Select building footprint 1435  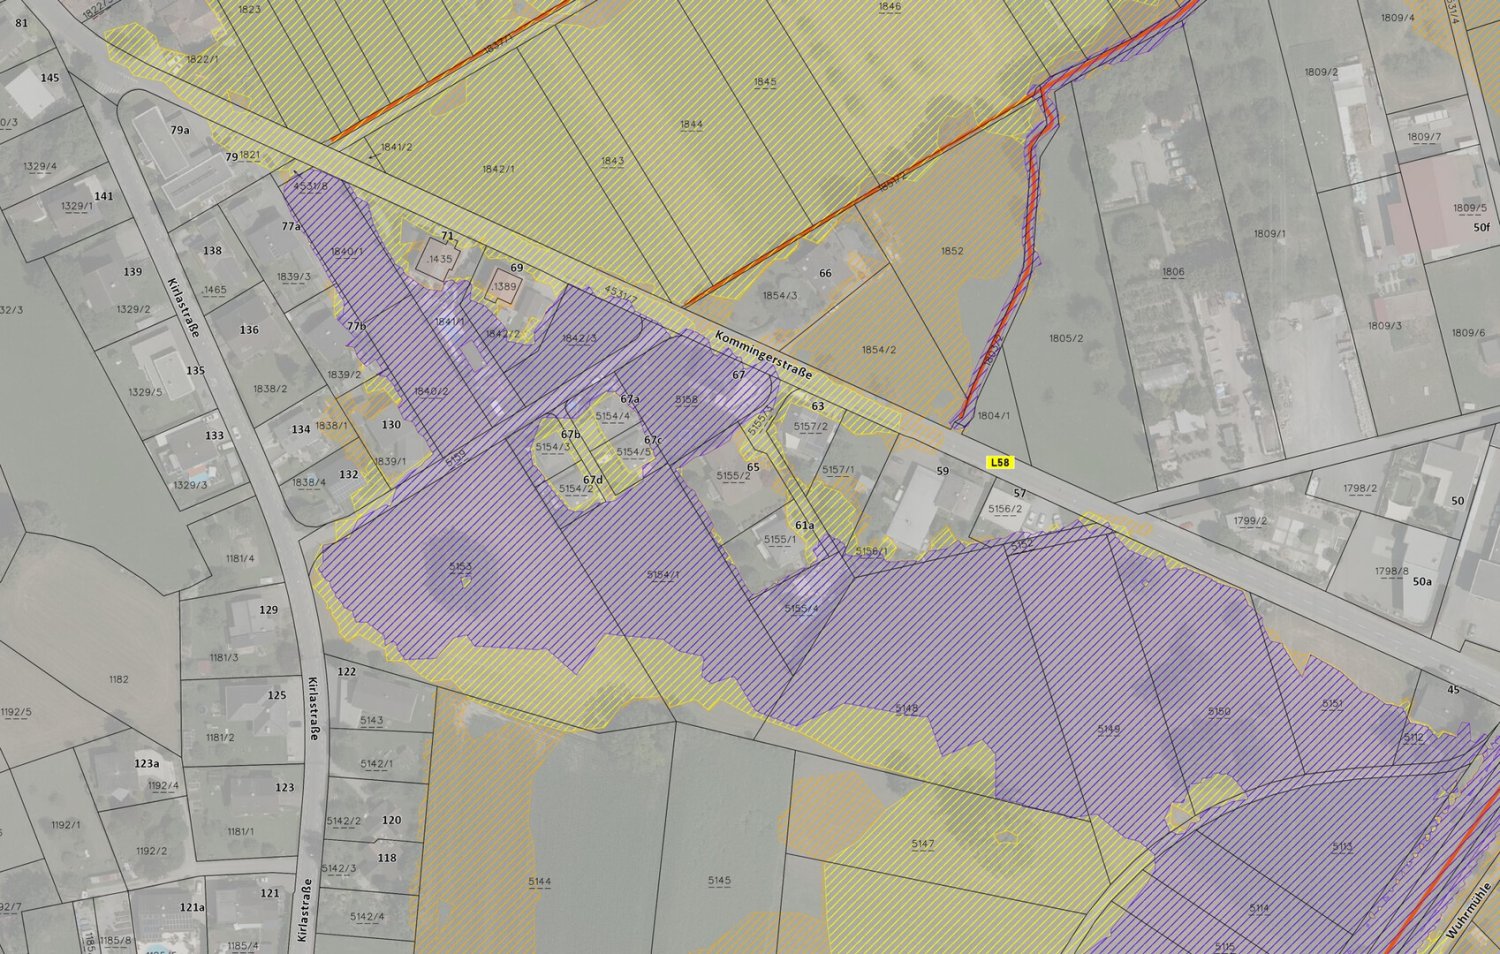(x=440, y=259)
